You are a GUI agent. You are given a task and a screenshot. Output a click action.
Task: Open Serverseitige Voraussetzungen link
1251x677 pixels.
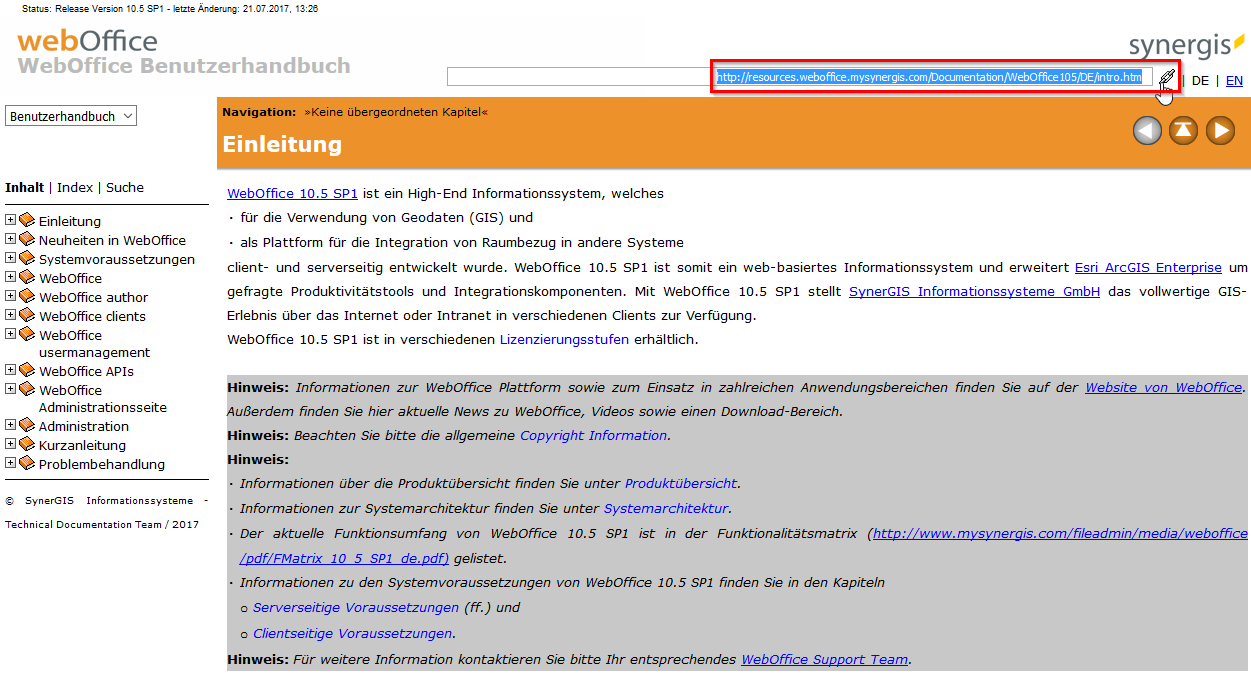356,607
